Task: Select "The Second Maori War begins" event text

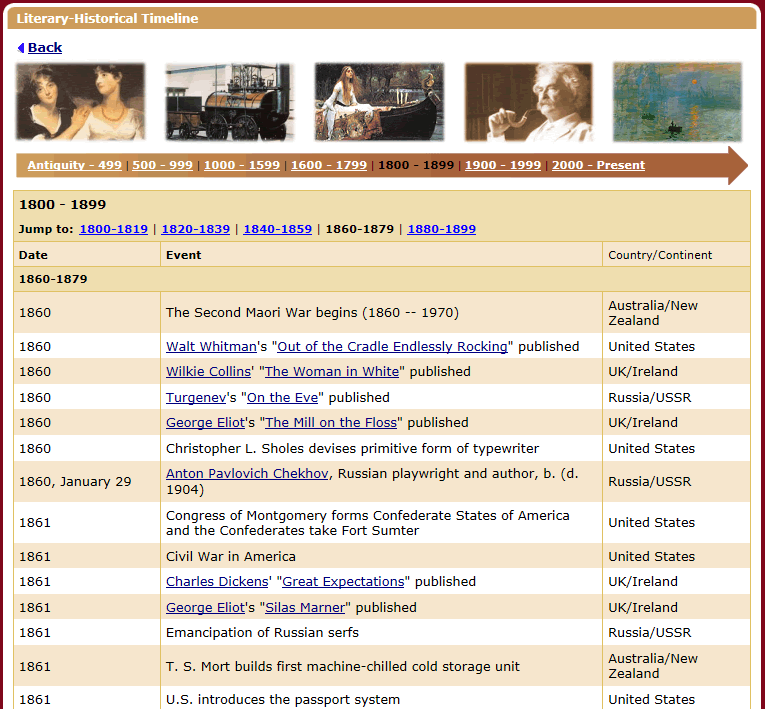Action: tap(312, 312)
